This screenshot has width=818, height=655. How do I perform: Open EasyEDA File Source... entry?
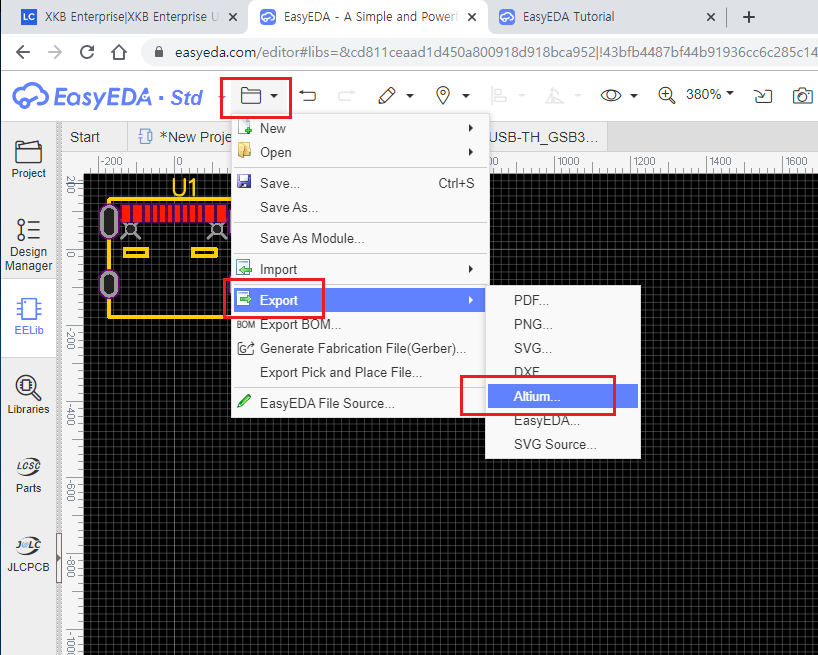(360, 403)
